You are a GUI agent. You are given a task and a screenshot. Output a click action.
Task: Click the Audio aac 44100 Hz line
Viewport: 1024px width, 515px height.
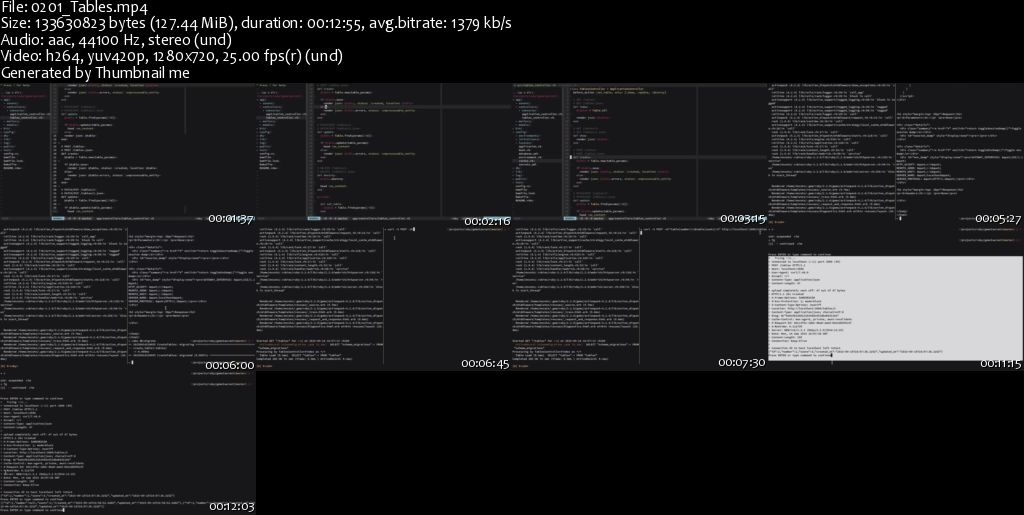click(x=116, y=40)
